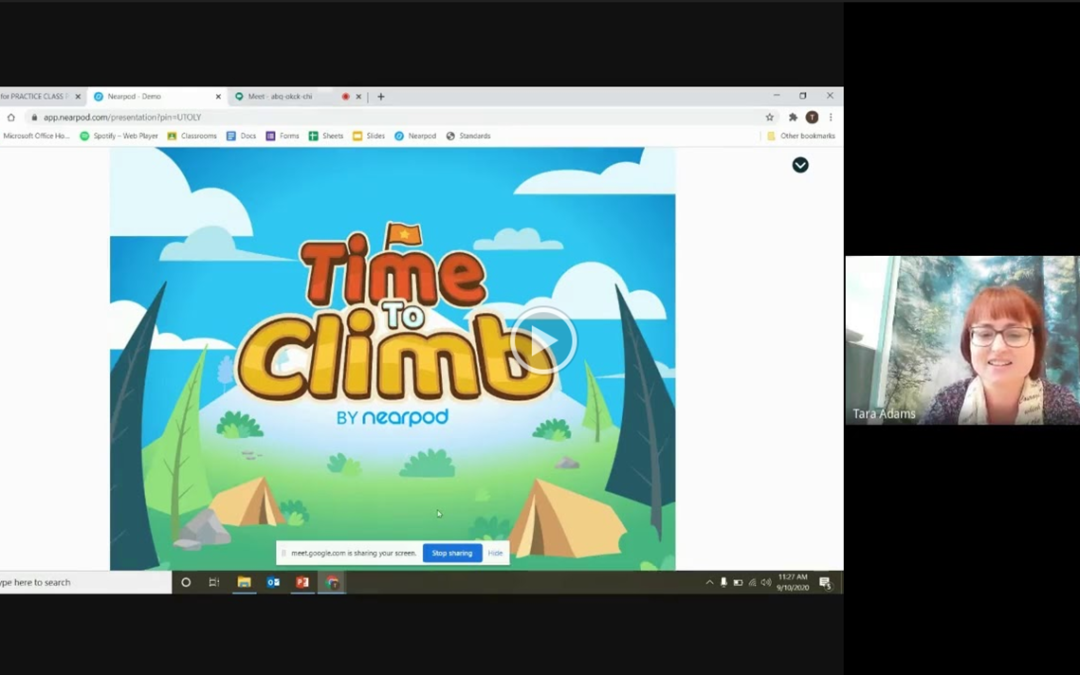Click the browser address bar URL
The height and width of the screenshot is (675, 1080).
(122, 117)
